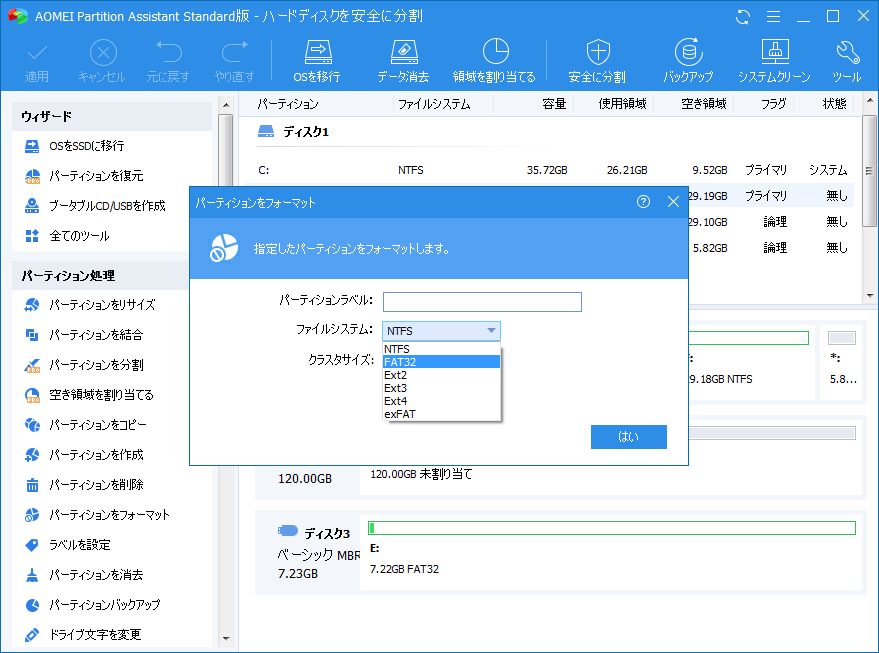Click the フラグ column header
This screenshot has width=879, height=653.
(x=774, y=104)
